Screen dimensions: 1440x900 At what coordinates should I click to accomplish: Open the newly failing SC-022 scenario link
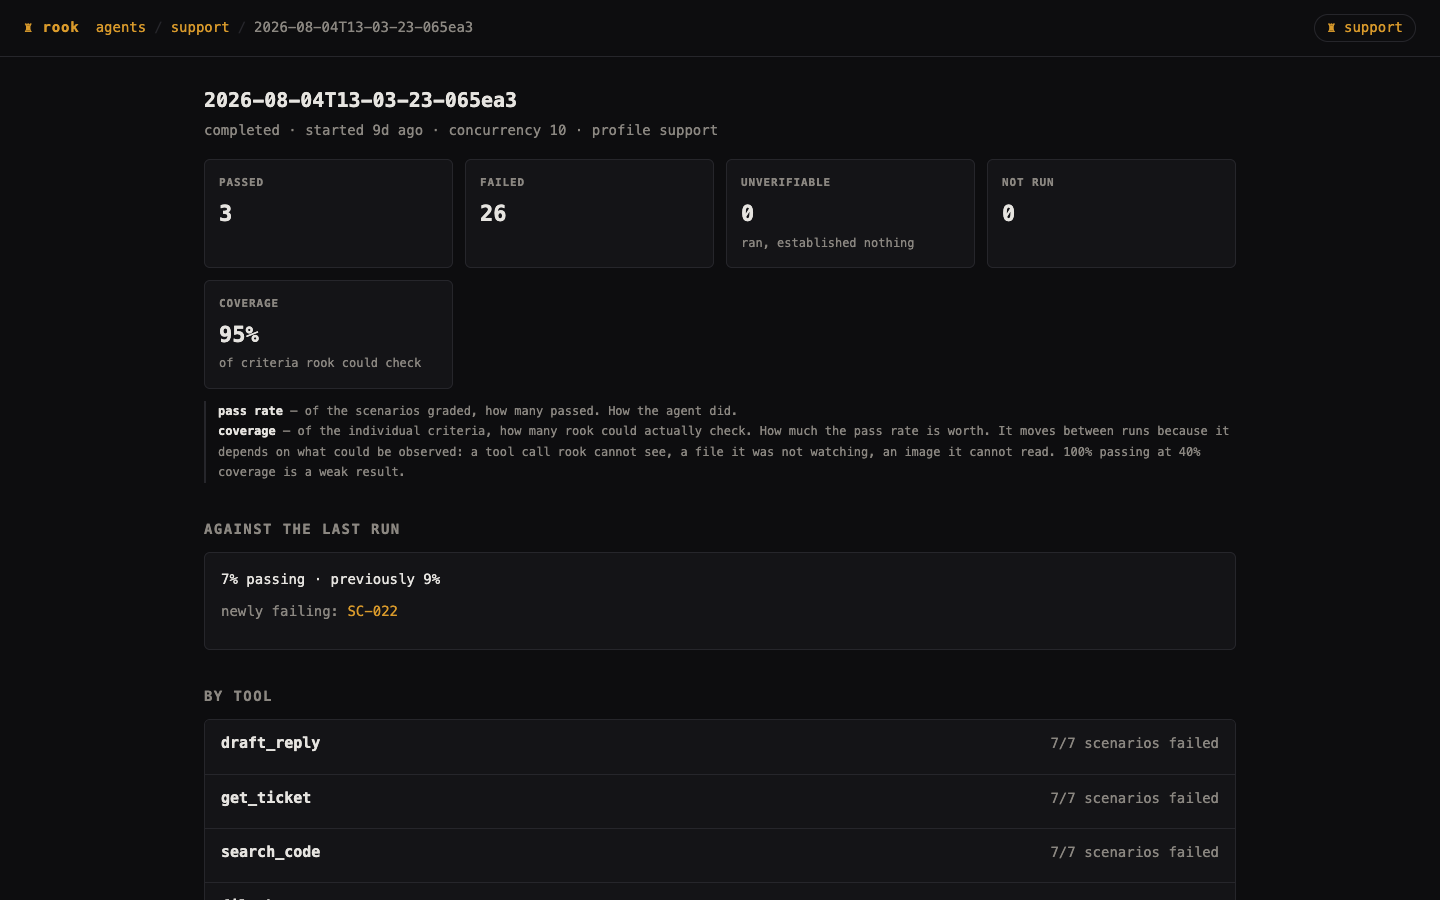pos(372,611)
